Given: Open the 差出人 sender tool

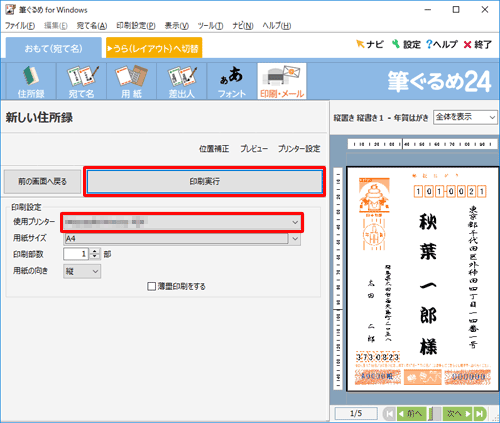Looking at the screenshot, I should pyautogui.click(x=182, y=81).
